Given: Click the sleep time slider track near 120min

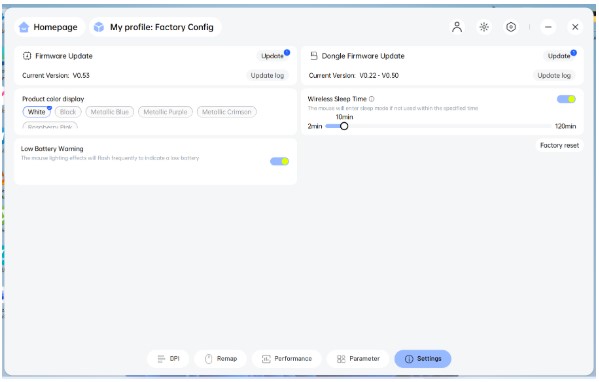Looking at the screenshot, I should [x=548, y=126].
